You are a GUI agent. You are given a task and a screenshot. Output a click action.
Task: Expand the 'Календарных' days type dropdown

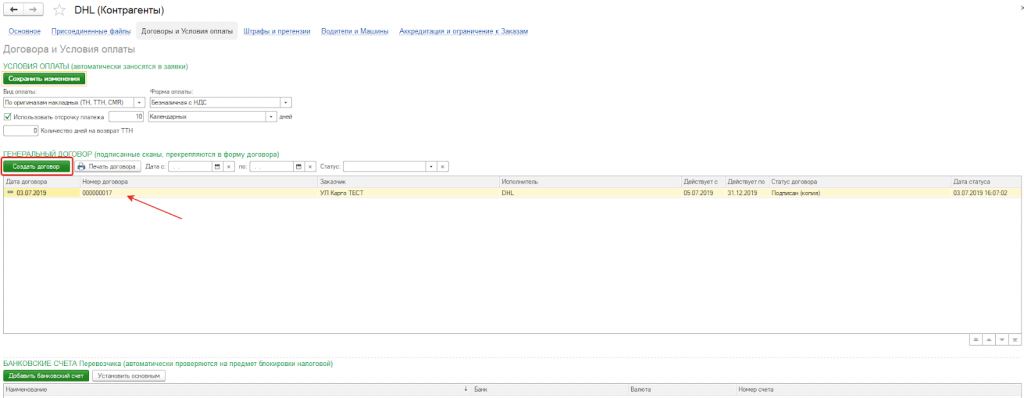[271, 117]
